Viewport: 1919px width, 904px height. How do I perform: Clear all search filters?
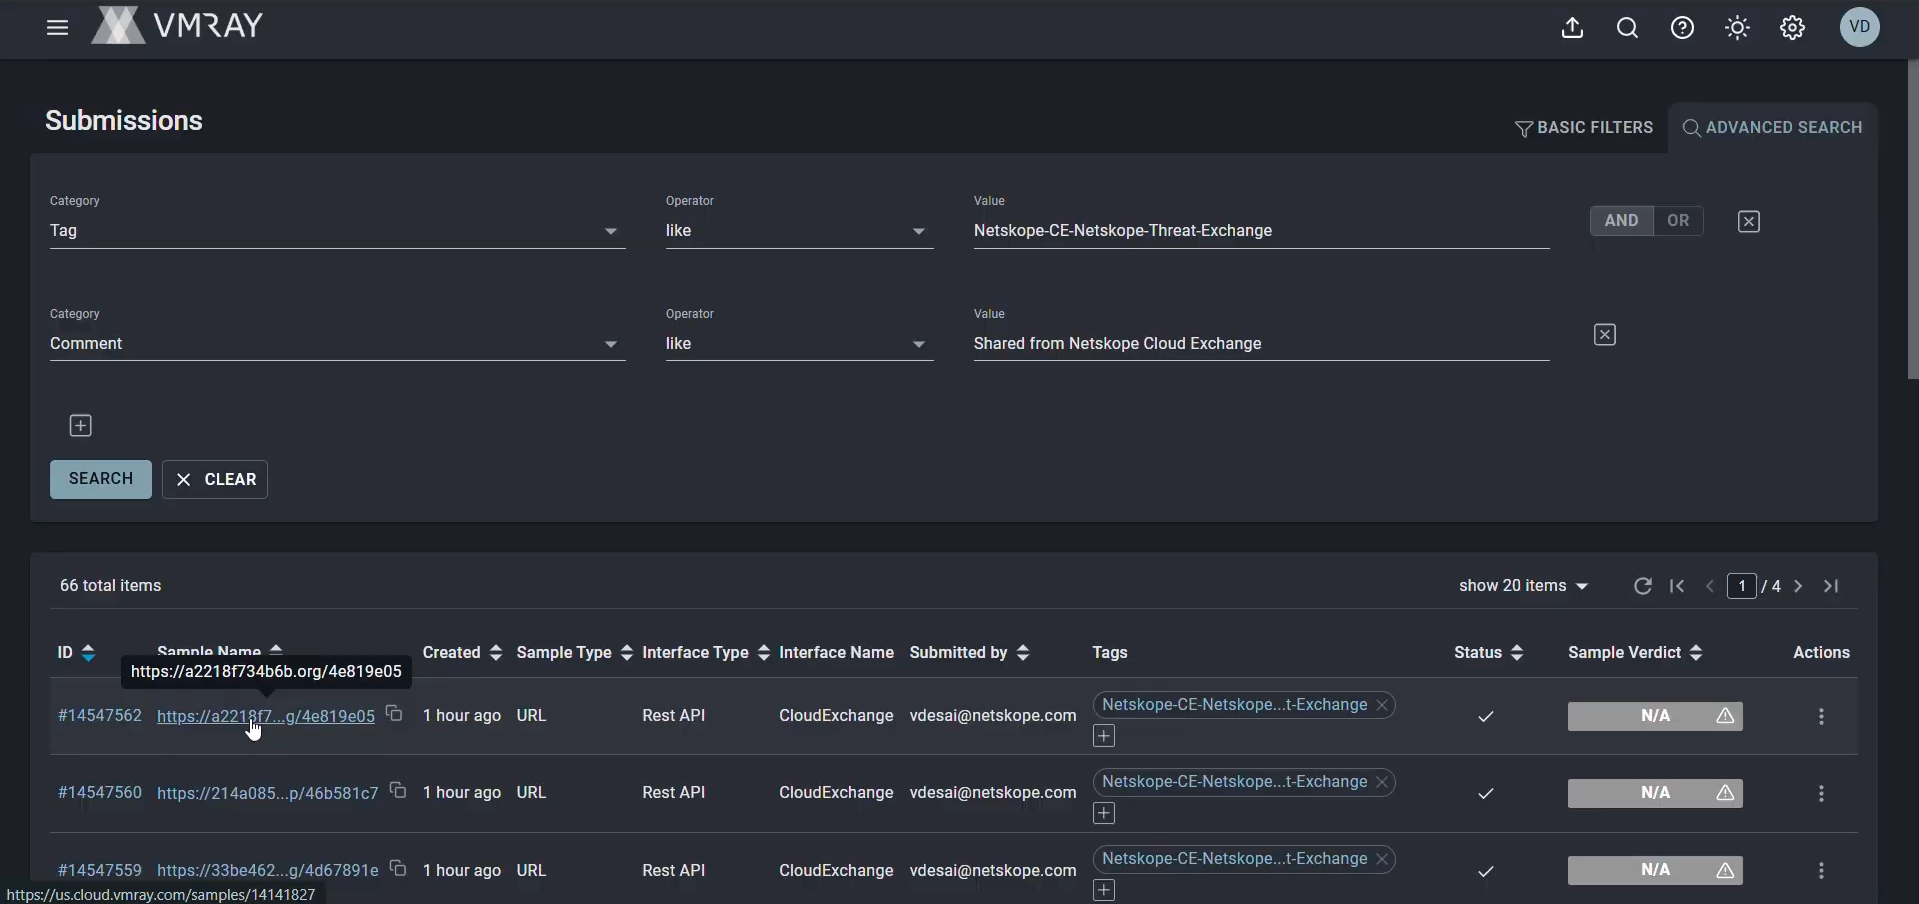pyautogui.click(x=215, y=479)
